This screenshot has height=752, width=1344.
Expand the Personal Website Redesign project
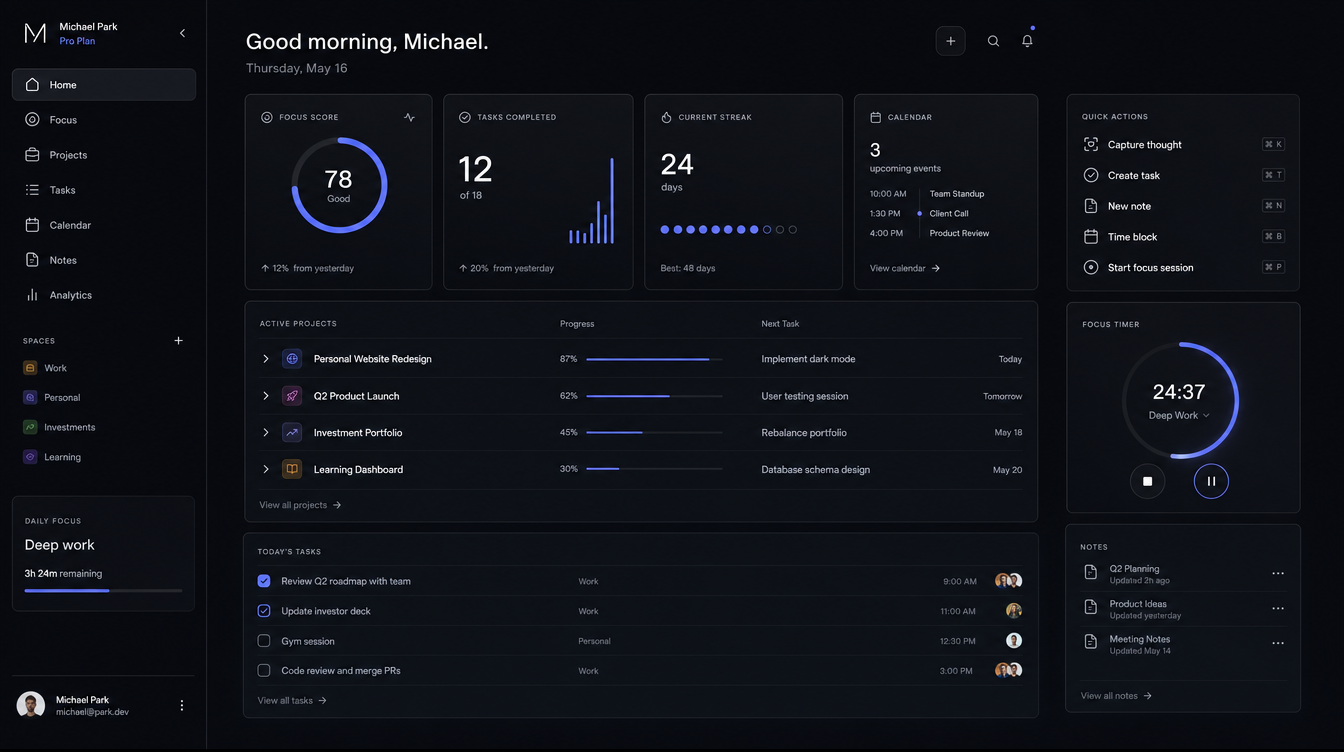[x=266, y=359]
